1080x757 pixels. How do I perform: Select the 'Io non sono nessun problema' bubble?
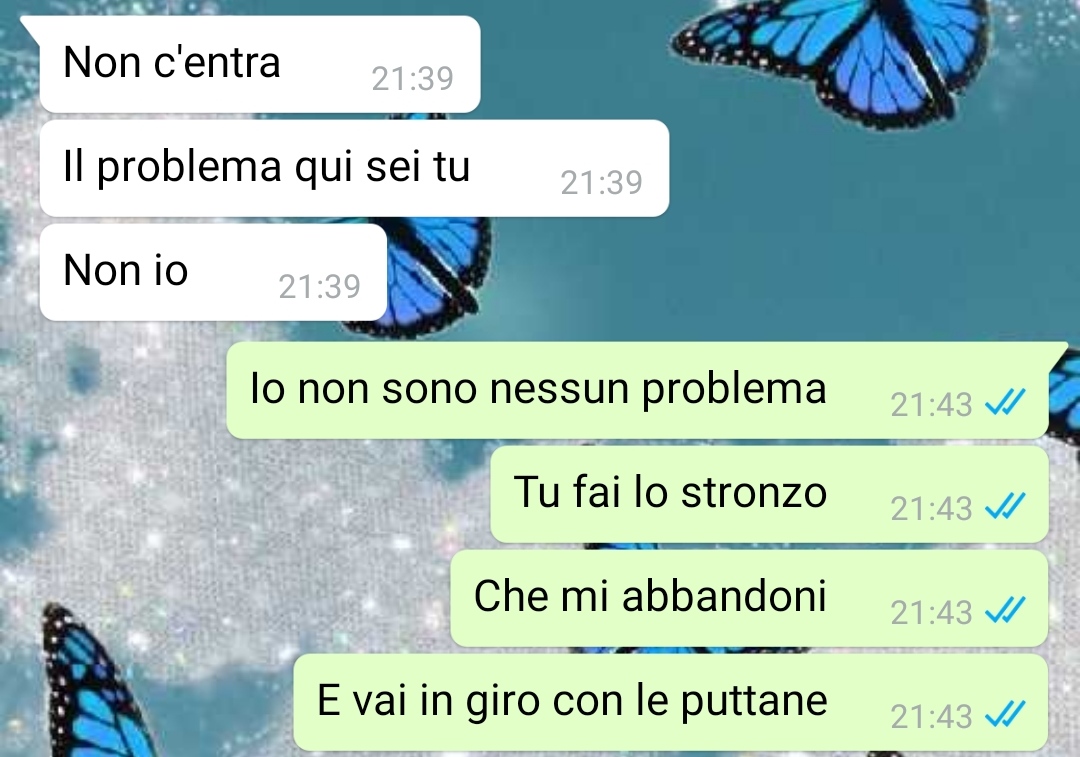(637, 390)
